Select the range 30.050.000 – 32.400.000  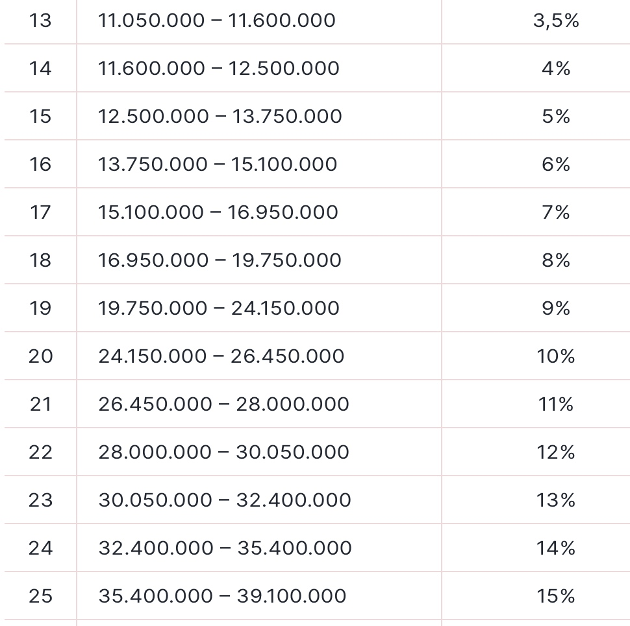point(225,500)
